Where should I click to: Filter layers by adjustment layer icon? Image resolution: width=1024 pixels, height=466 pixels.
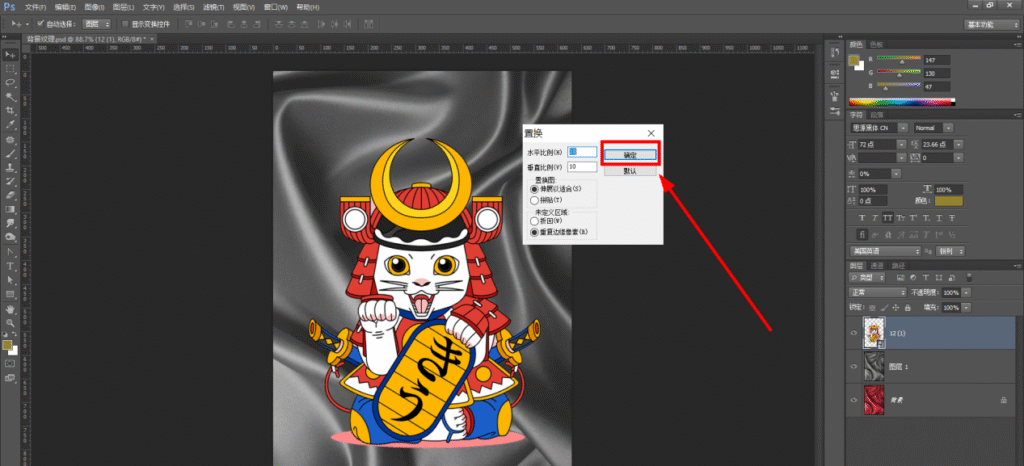(913, 277)
